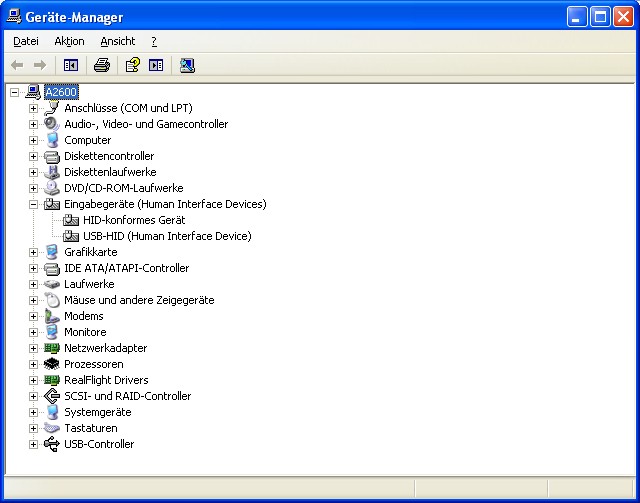Click the A2600 computer icon
Screen dimensions: 640x503
pyautogui.click(x=33, y=92)
